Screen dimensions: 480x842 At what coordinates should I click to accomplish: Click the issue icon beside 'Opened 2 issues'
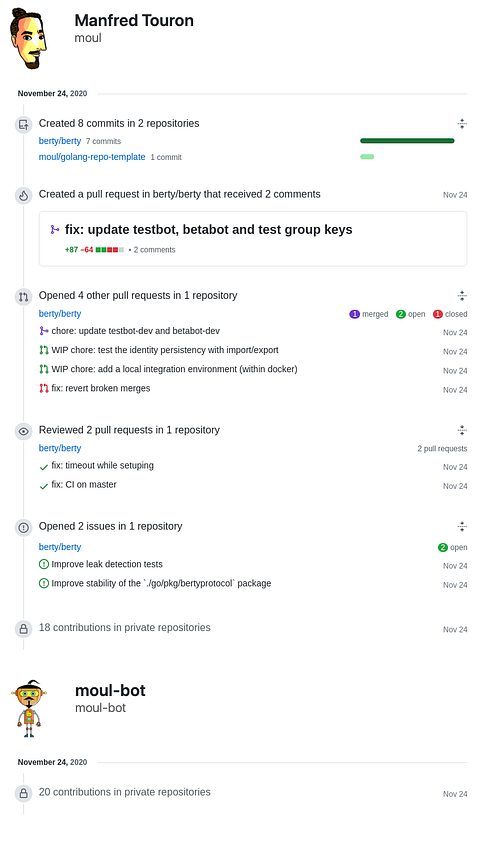(x=23, y=528)
